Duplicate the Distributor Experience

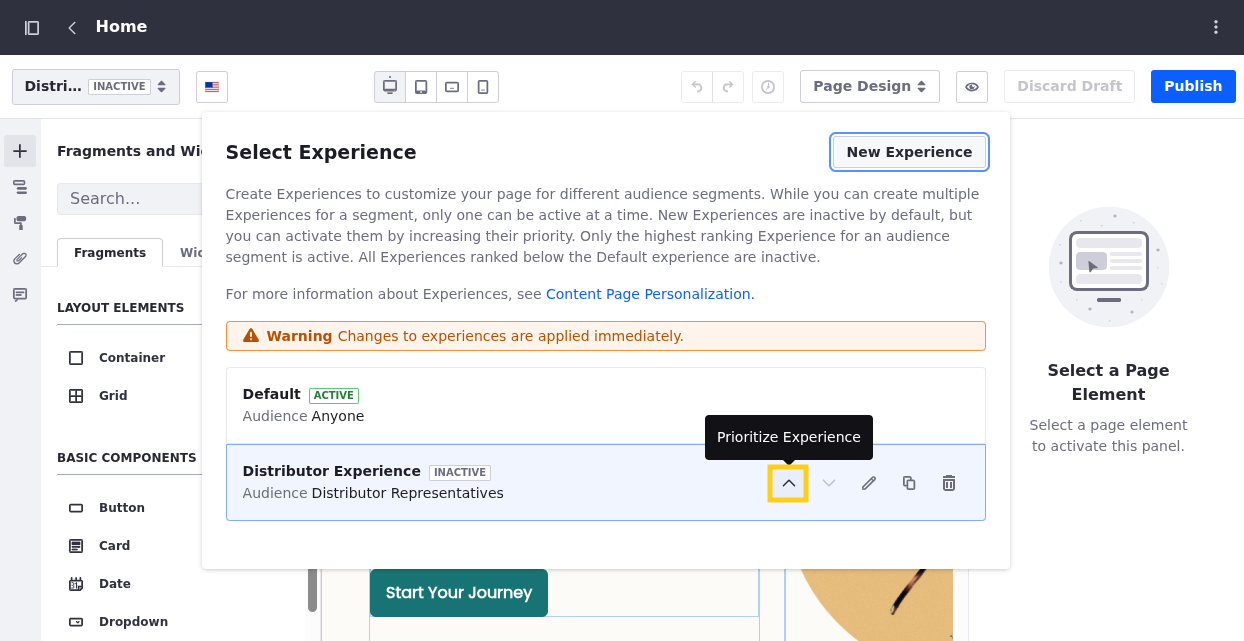click(909, 483)
